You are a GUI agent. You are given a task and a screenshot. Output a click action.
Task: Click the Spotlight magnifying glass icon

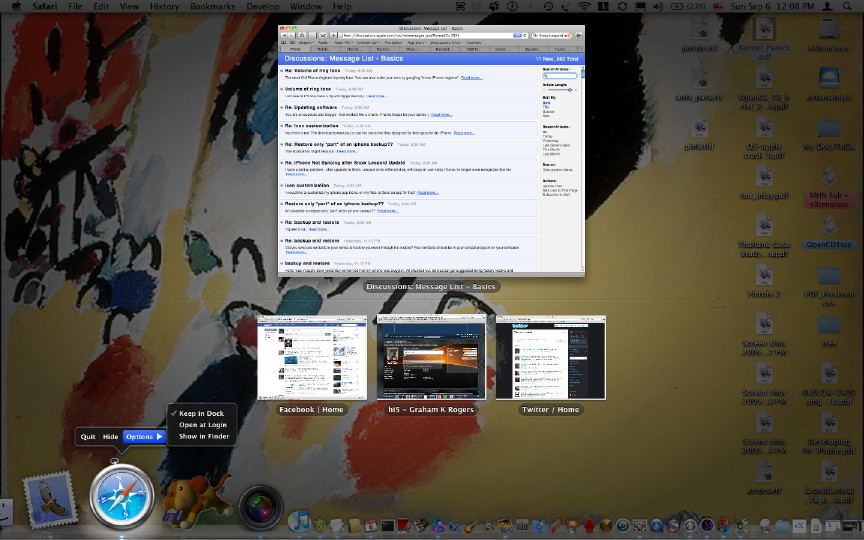pyautogui.click(x=846, y=7)
